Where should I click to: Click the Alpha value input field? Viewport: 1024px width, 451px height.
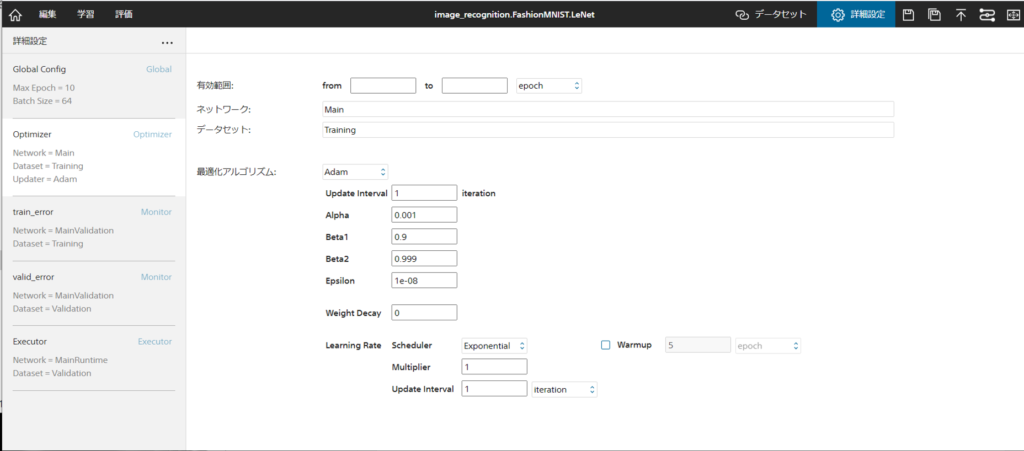tap(425, 214)
